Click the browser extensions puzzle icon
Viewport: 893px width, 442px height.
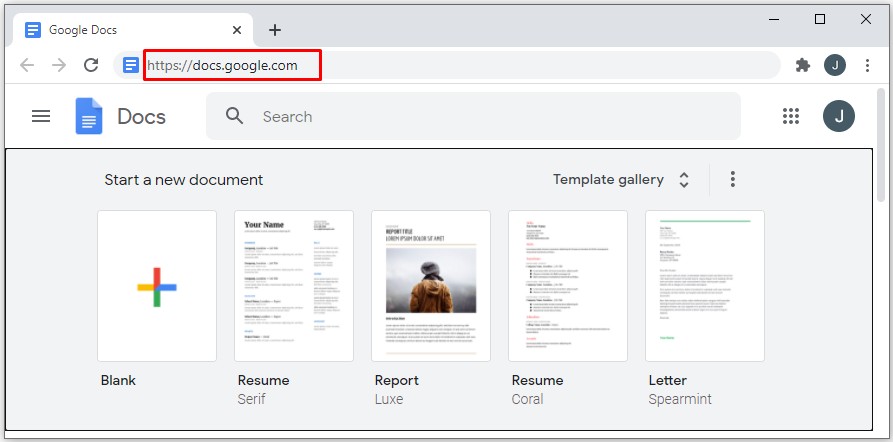[802, 65]
